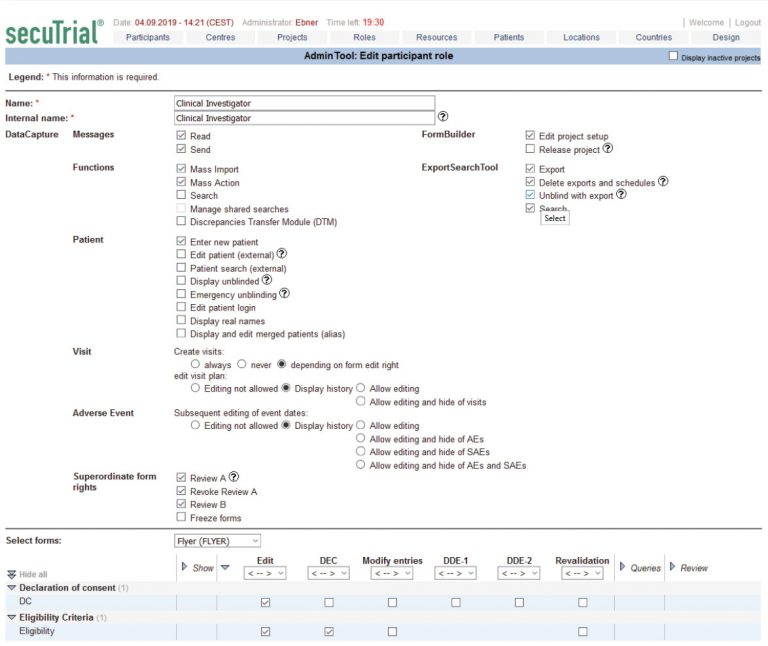Enable the Freeze forms checkbox
The height and width of the screenshot is (646, 768).
181,517
